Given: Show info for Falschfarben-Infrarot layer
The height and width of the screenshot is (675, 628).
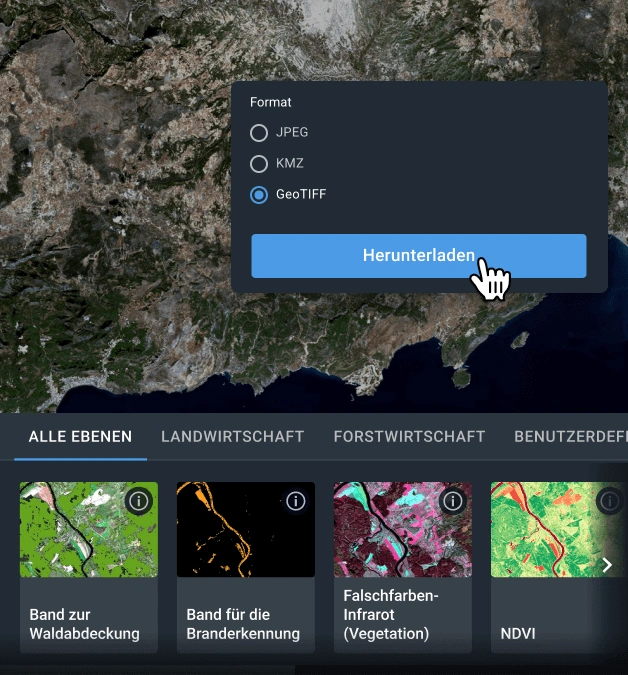Looking at the screenshot, I should tap(453, 501).
